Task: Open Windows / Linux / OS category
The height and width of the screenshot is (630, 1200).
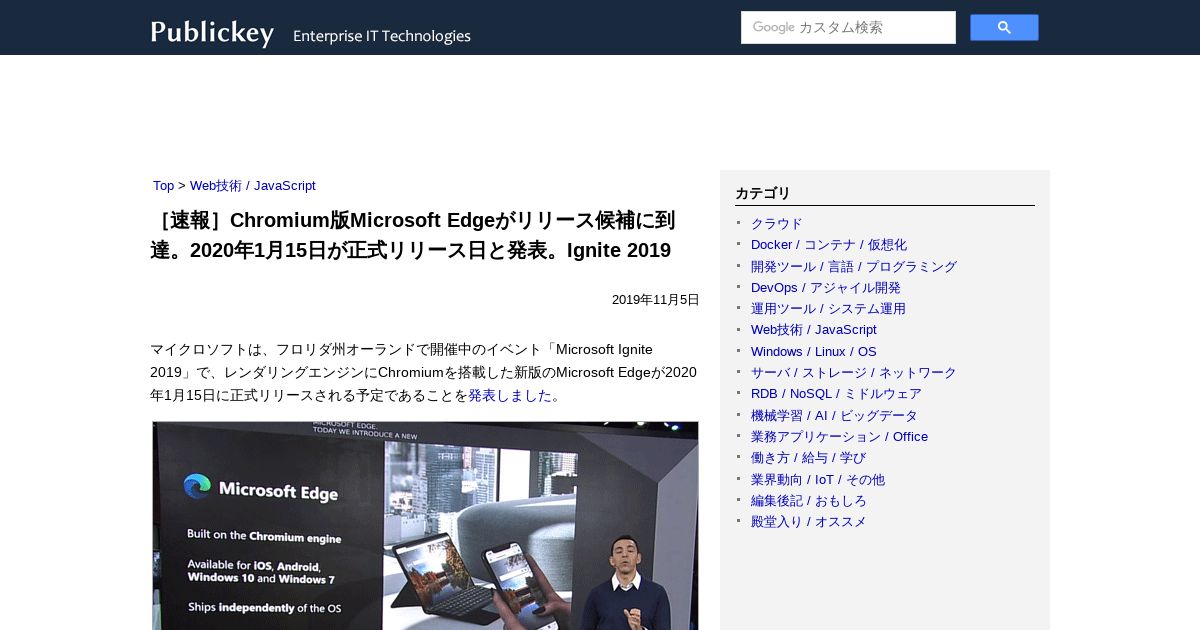Action: 814,352
